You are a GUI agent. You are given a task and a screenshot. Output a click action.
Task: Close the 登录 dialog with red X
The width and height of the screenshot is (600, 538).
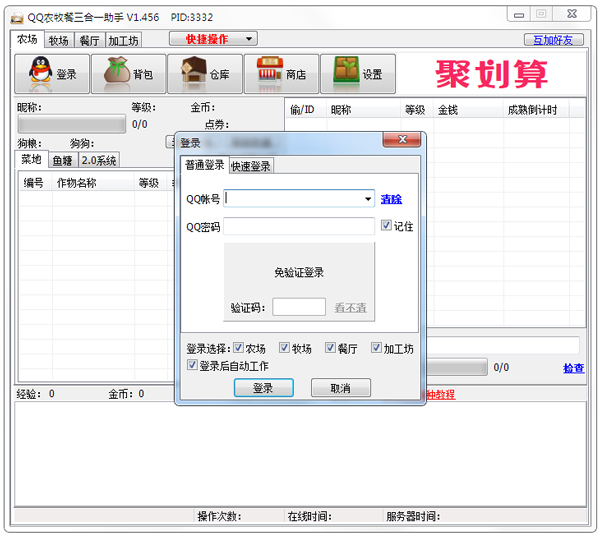[402, 140]
